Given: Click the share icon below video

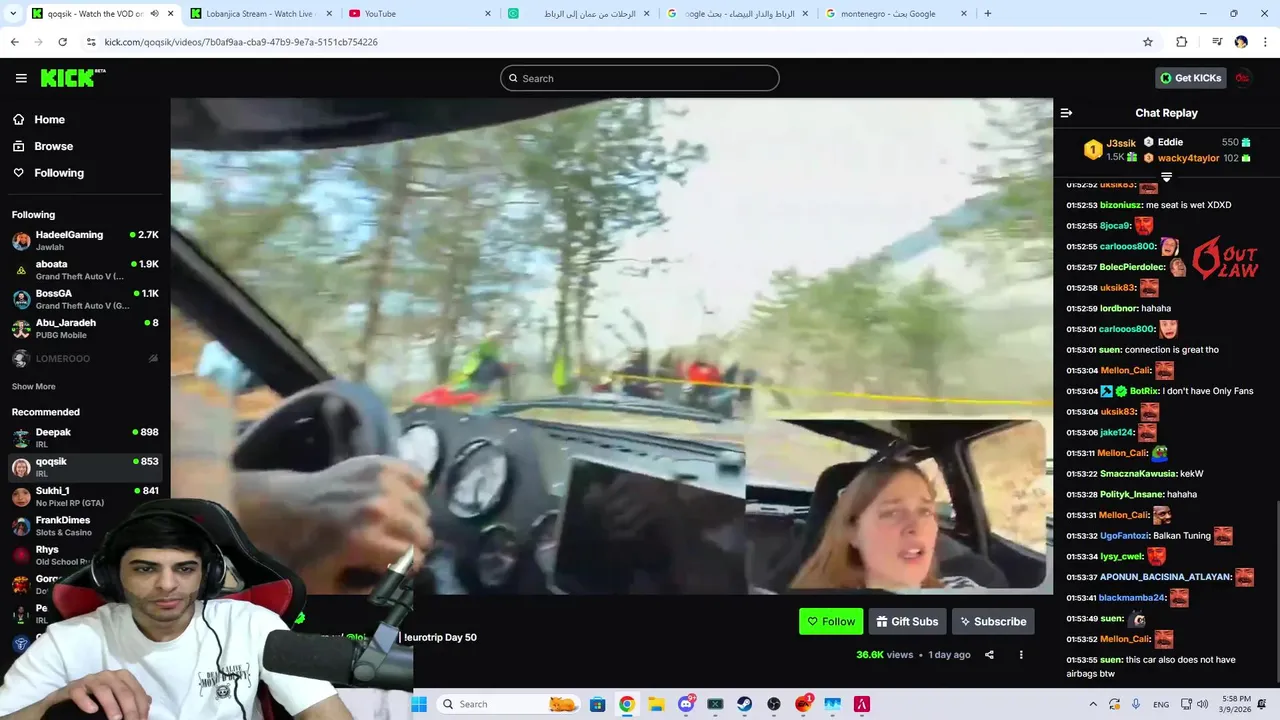Looking at the screenshot, I should [x=989, y=655].
